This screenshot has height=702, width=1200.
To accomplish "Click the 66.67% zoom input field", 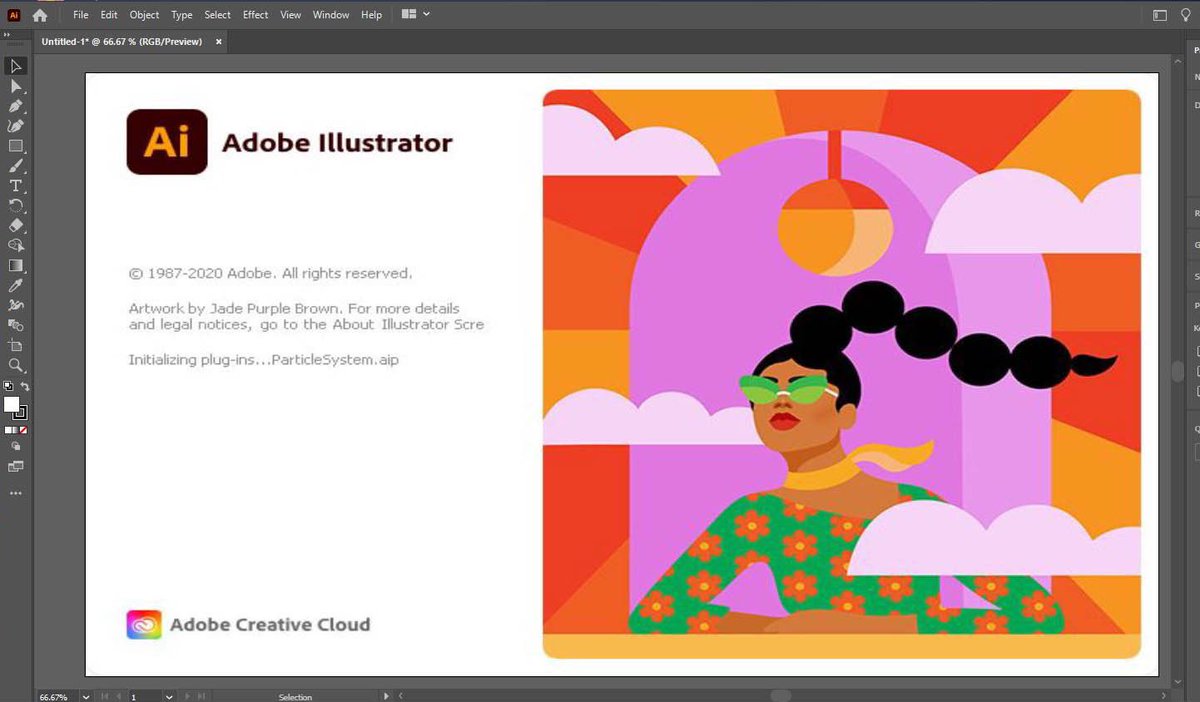I will coord(57,696).
